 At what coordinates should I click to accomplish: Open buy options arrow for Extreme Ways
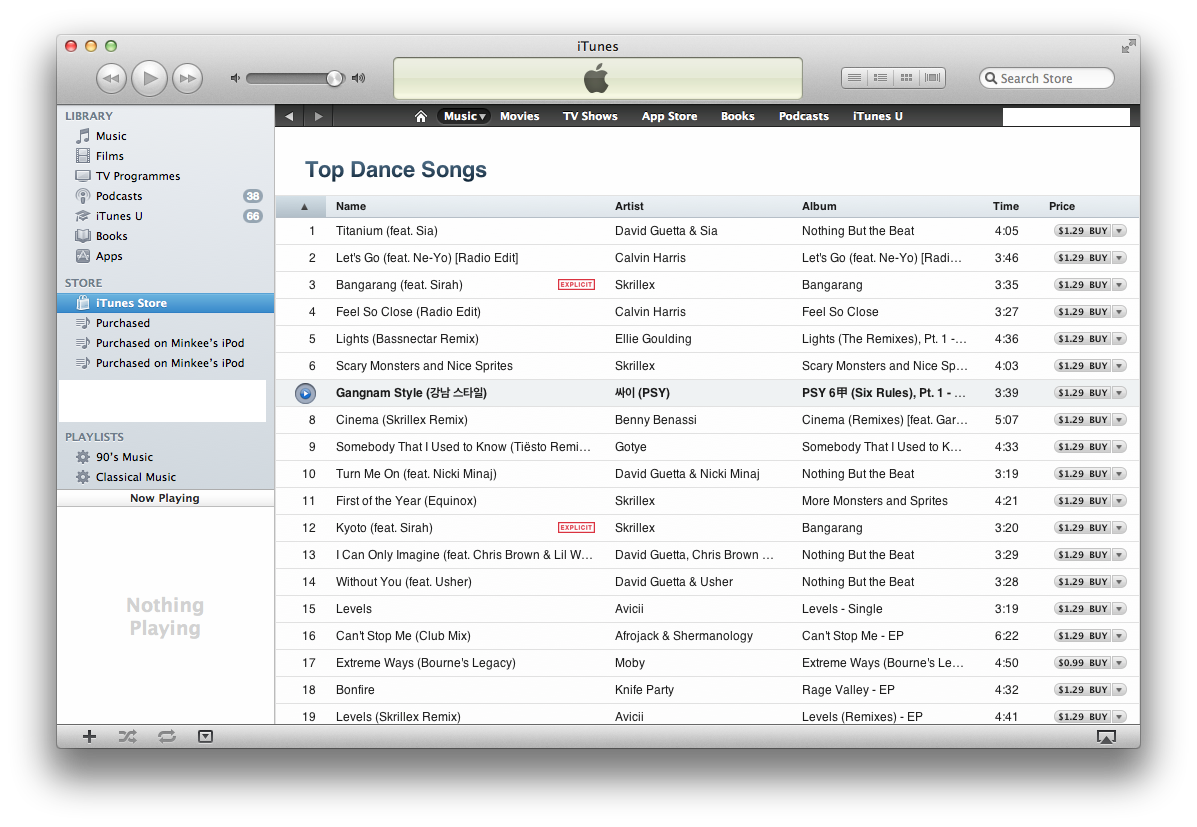1119,663
